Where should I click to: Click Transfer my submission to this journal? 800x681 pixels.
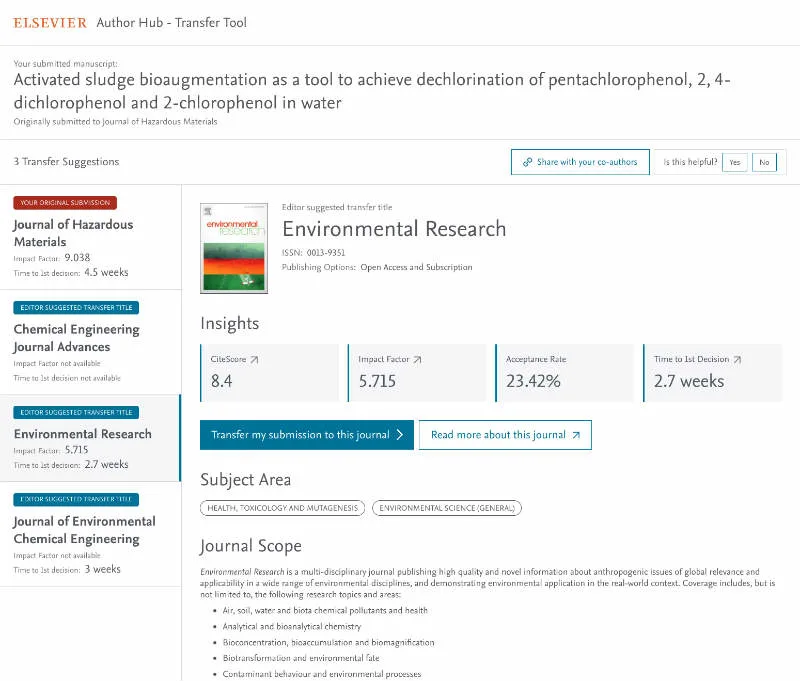click(307, 435)
